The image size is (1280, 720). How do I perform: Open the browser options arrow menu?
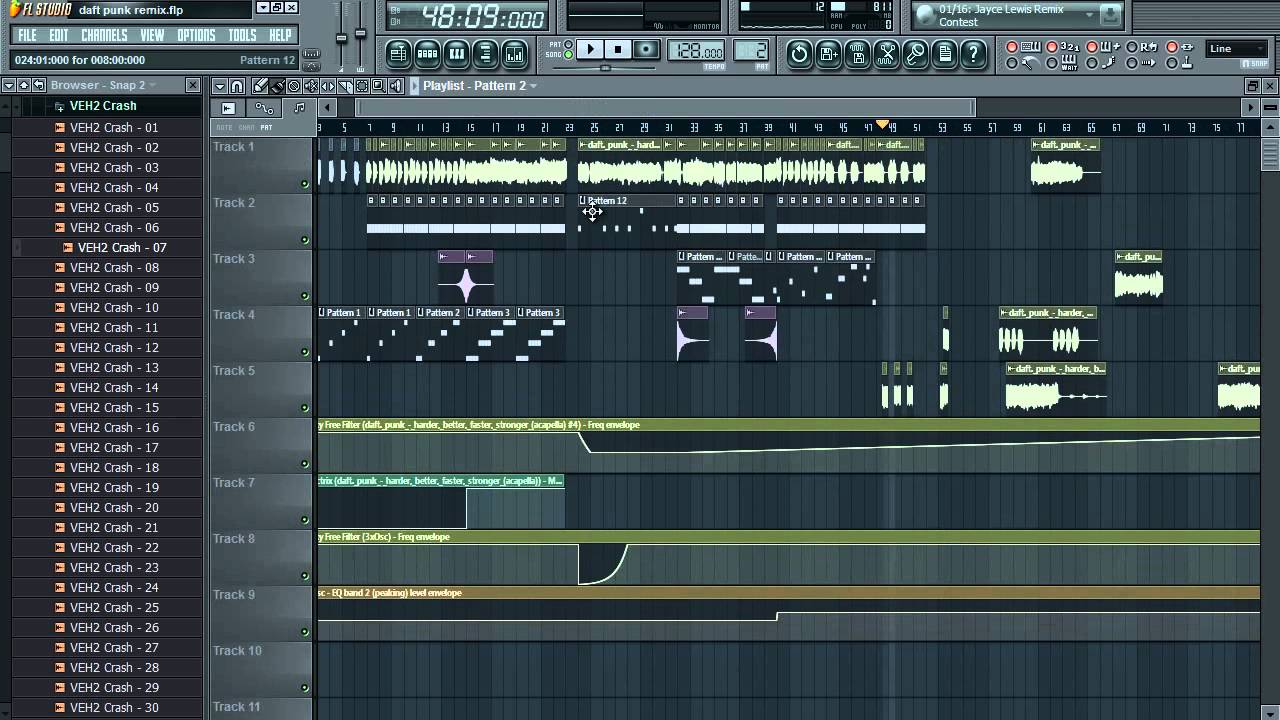[x=9, y=85]
